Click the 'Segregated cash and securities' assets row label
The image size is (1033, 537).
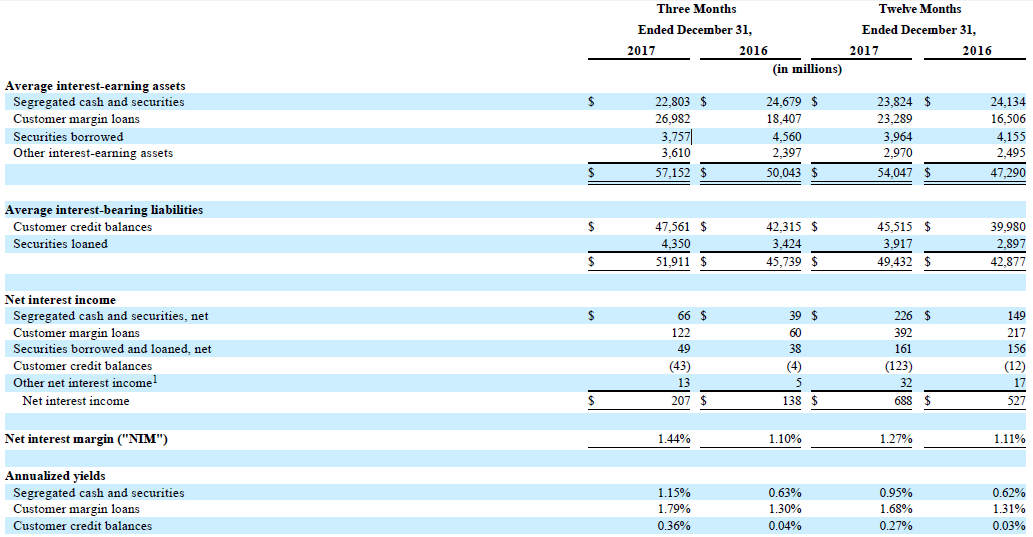[99, 102]
